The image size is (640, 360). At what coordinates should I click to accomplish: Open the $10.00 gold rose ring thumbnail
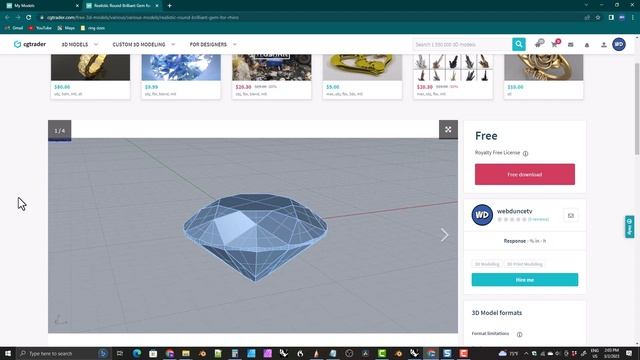tap(544, 67)
